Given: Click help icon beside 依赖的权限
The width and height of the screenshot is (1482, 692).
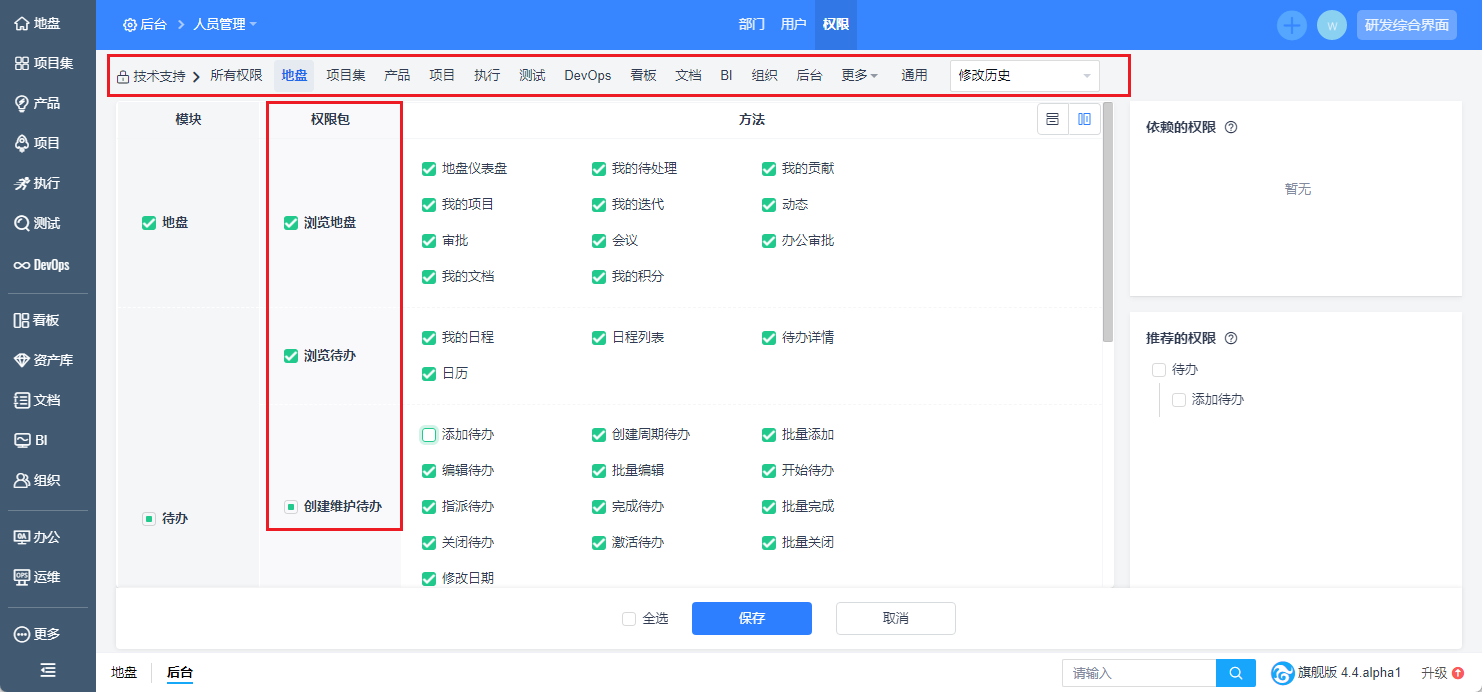Looking at the screenshot, I should coord(1231,127).
